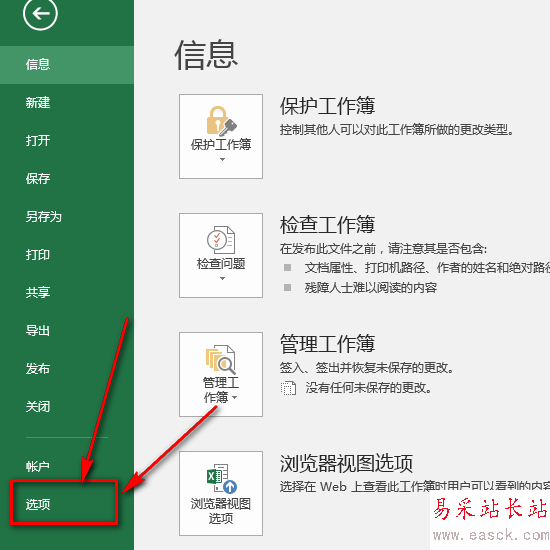
Task: Click the unsaved changes document icon
Action: 288,388
